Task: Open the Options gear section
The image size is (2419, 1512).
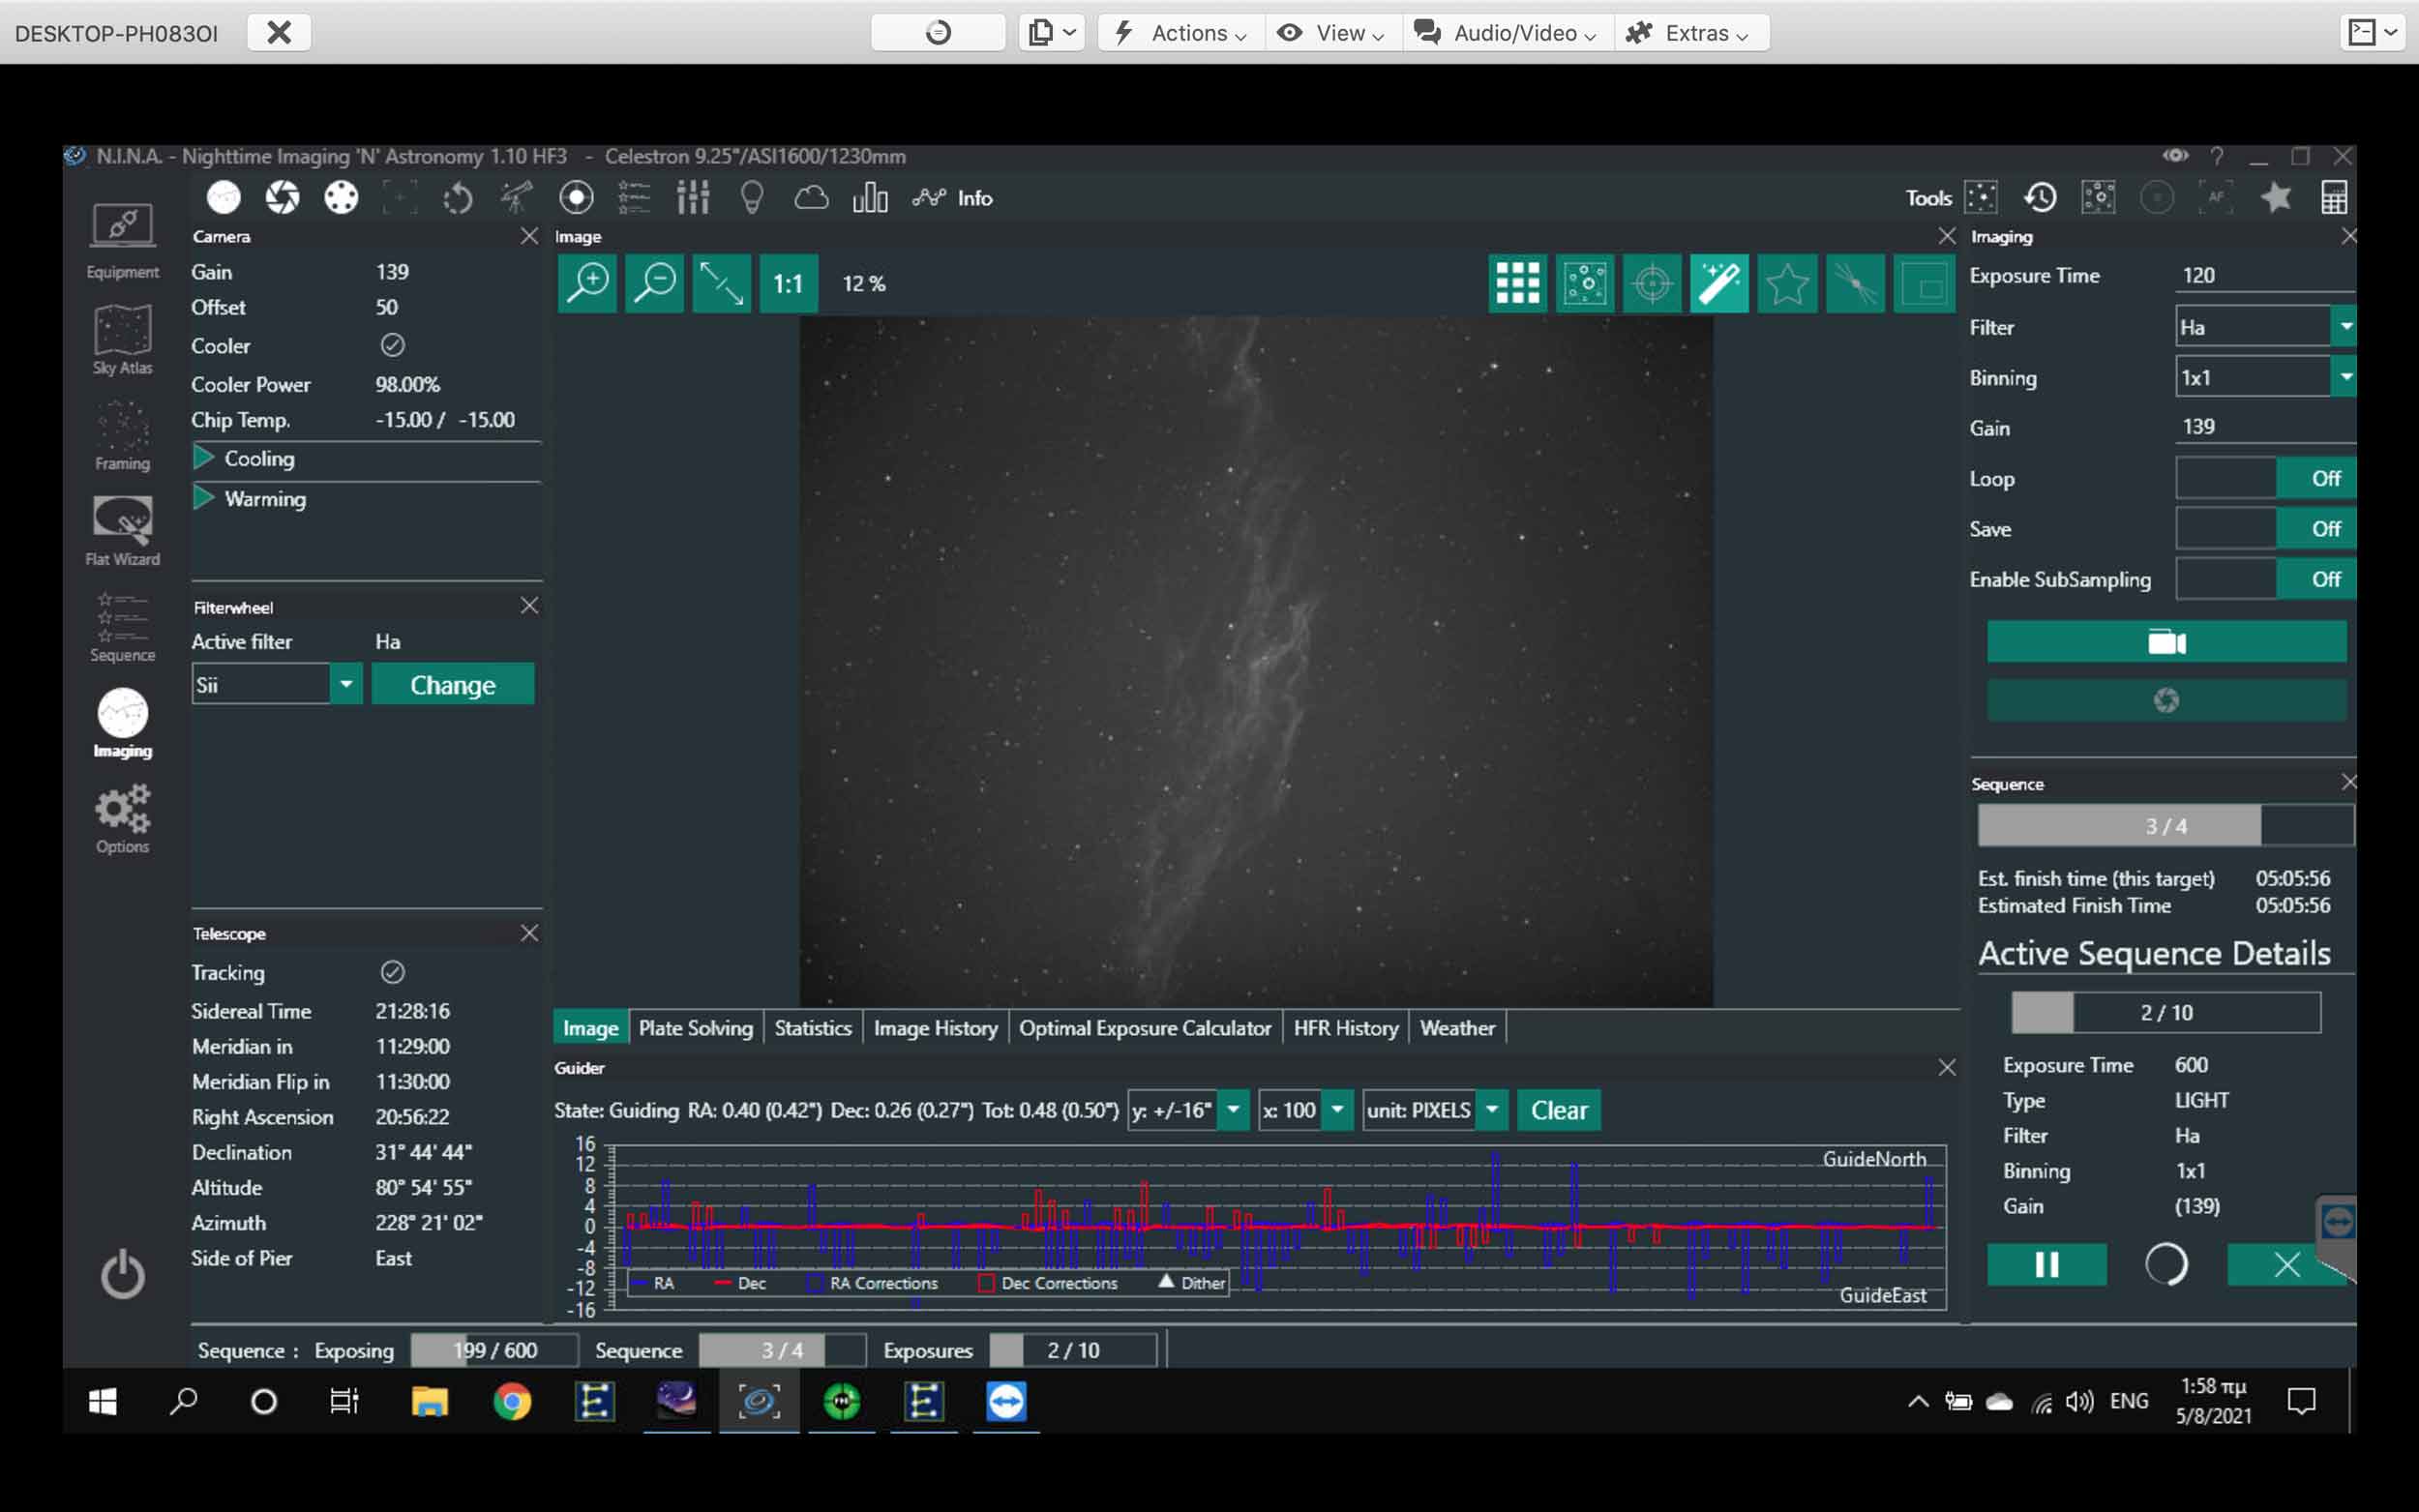Action: click(122, 819)
